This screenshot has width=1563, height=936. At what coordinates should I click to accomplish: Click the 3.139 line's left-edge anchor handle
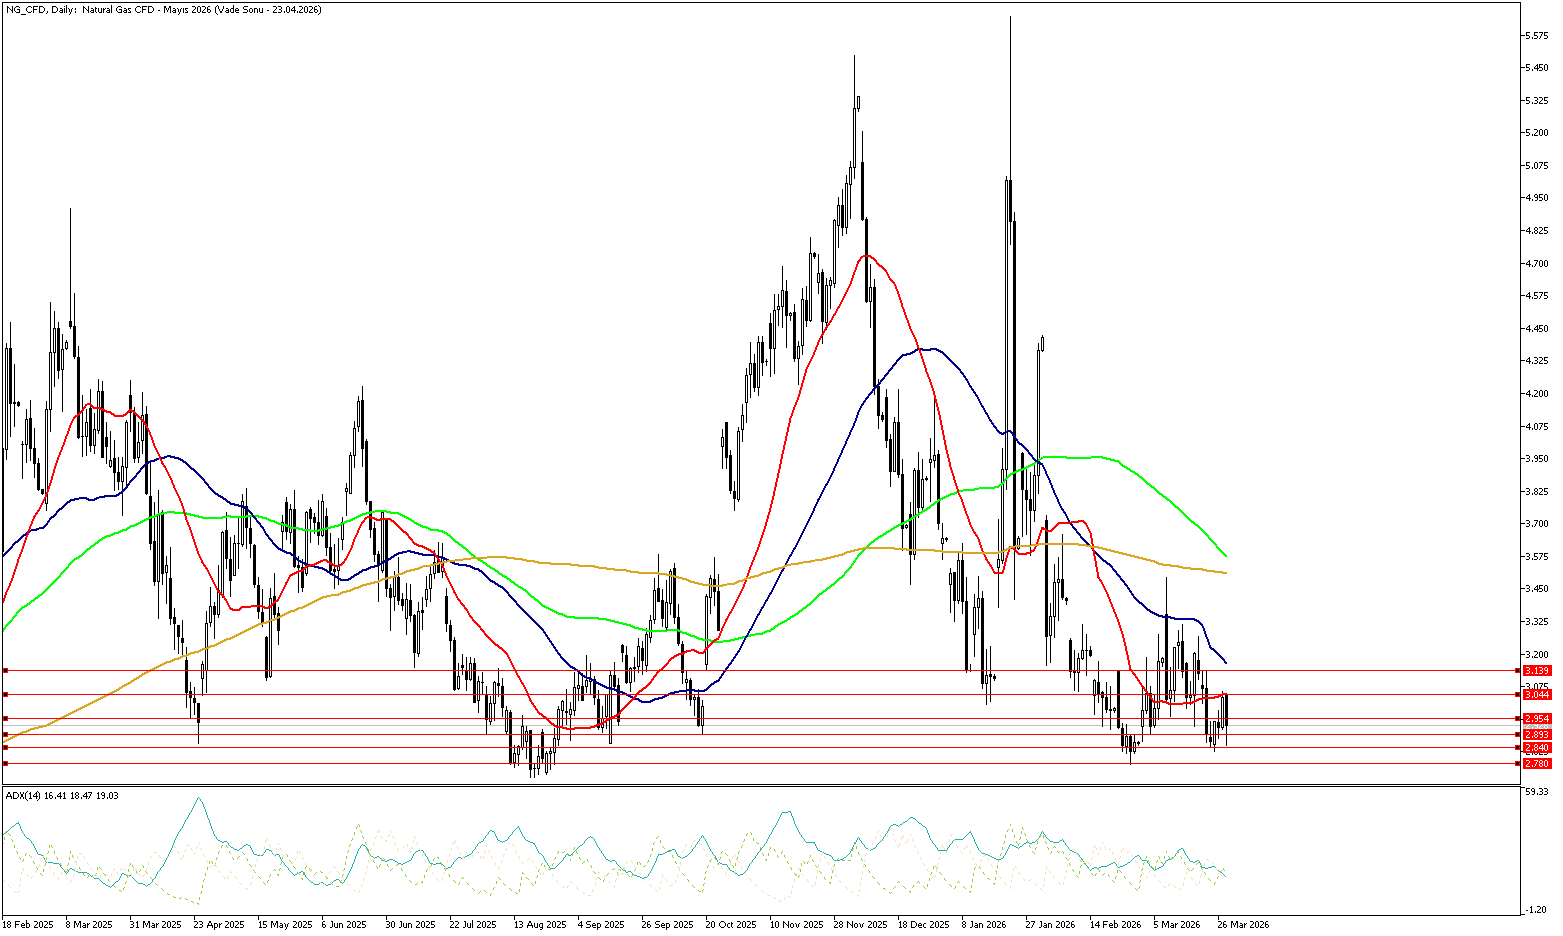coord(5,670)
